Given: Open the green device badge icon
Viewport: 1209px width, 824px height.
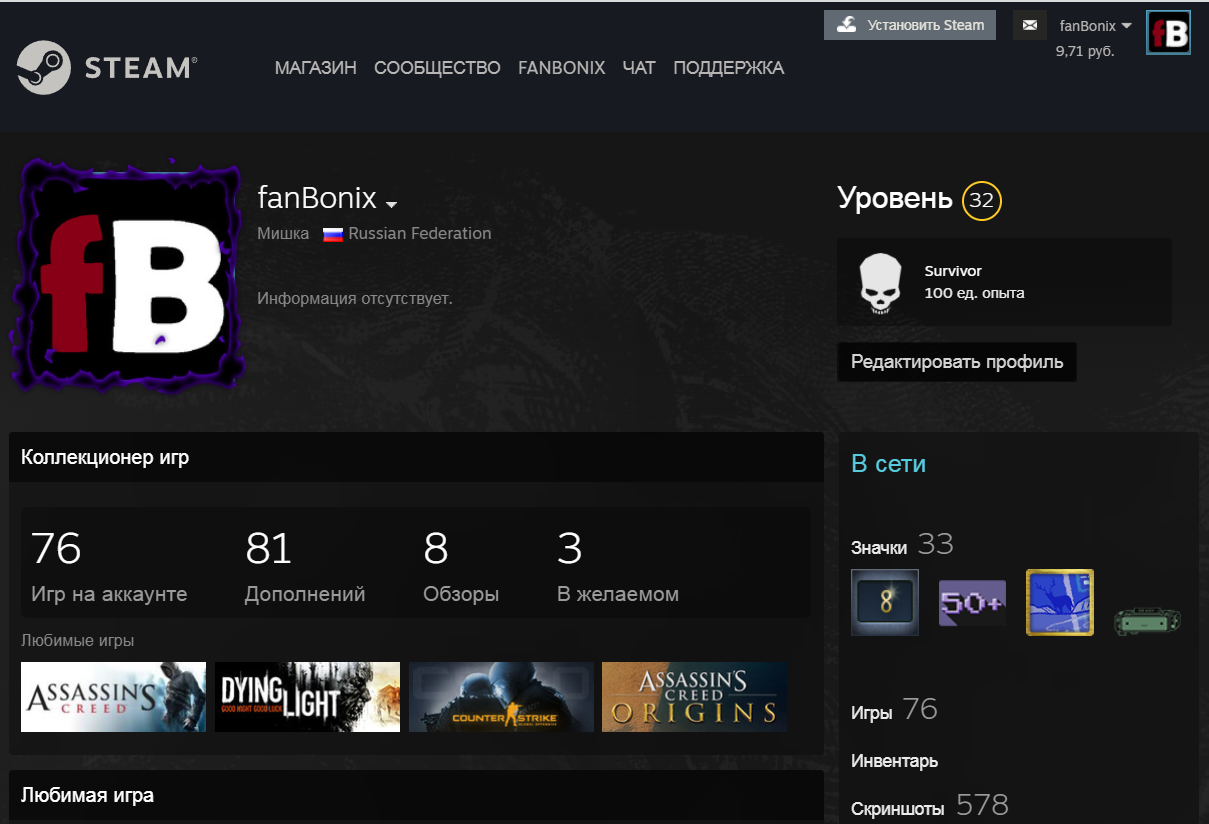Looking at the screenshot, I should point(1147,619).
